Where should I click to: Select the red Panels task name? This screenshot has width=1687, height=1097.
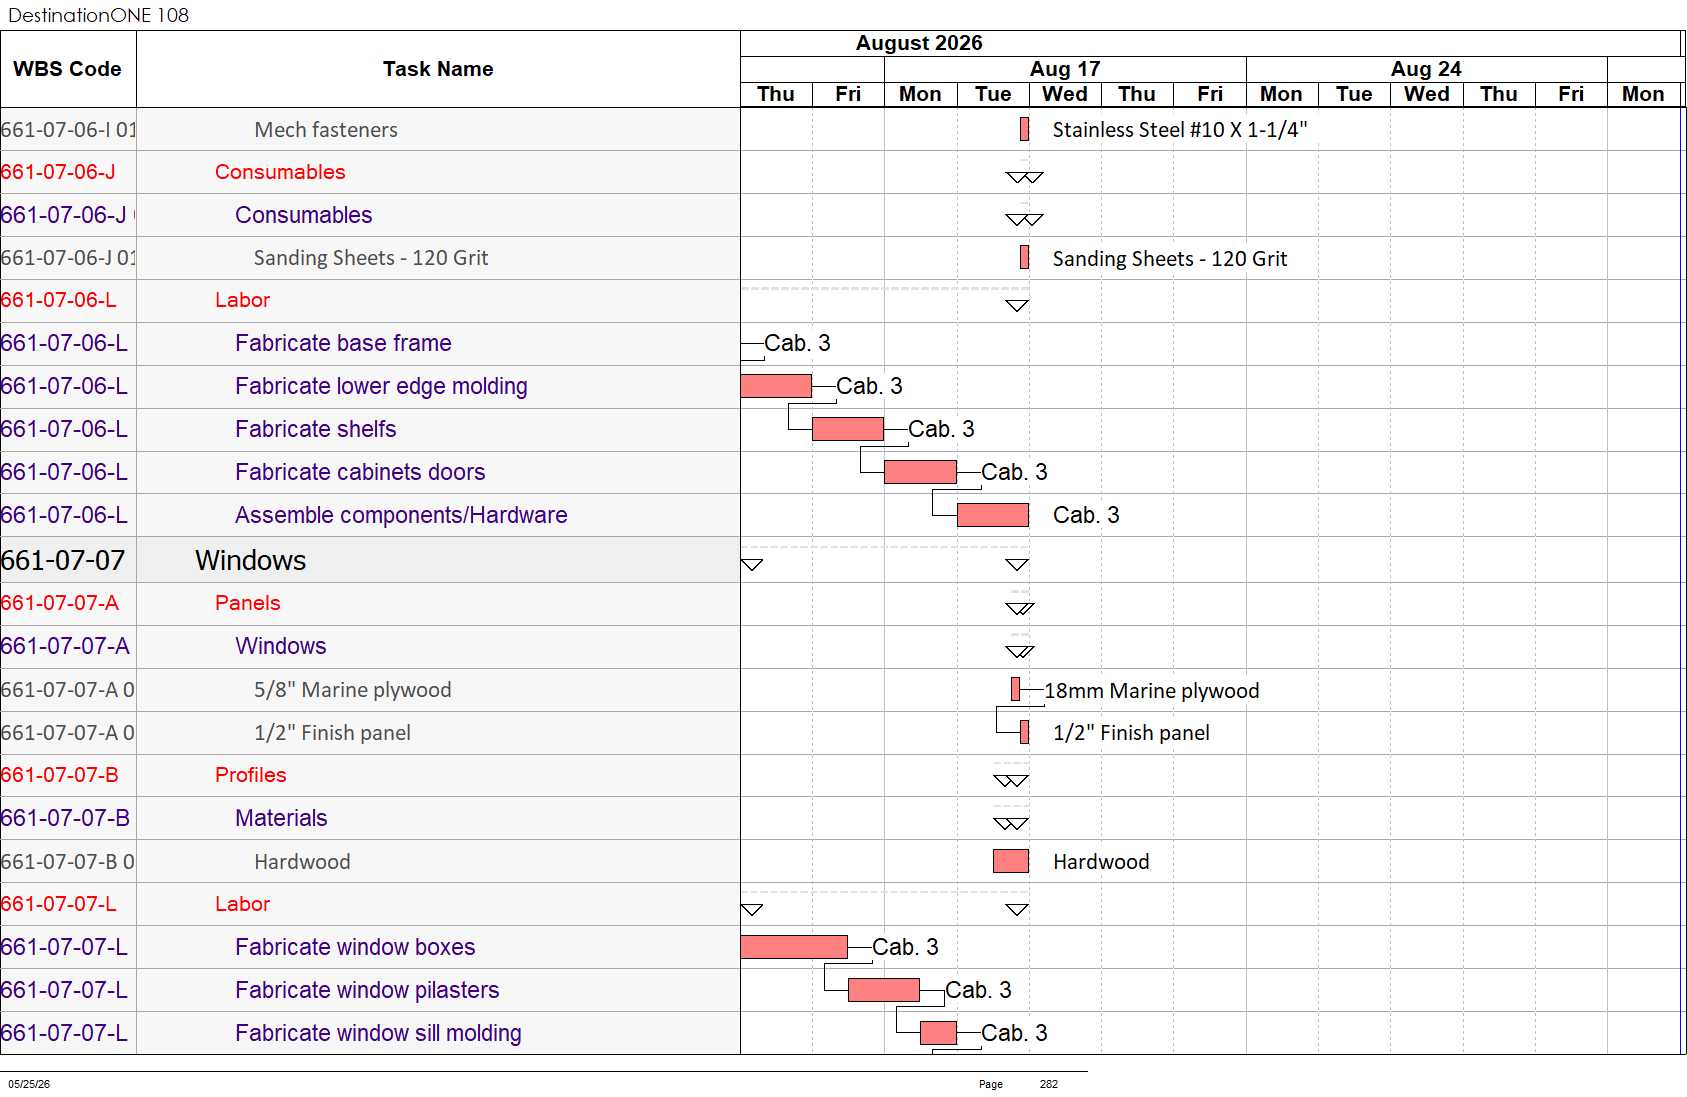point(248,603)
